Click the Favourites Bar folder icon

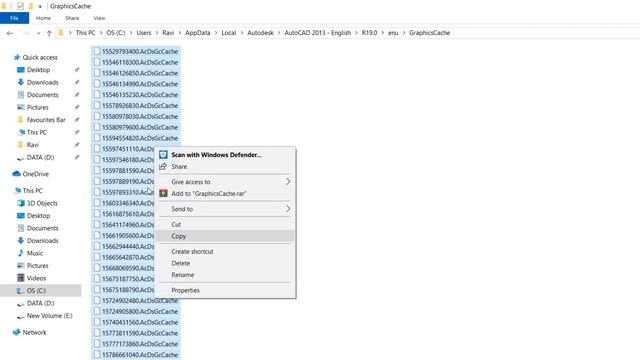point(21,120)
